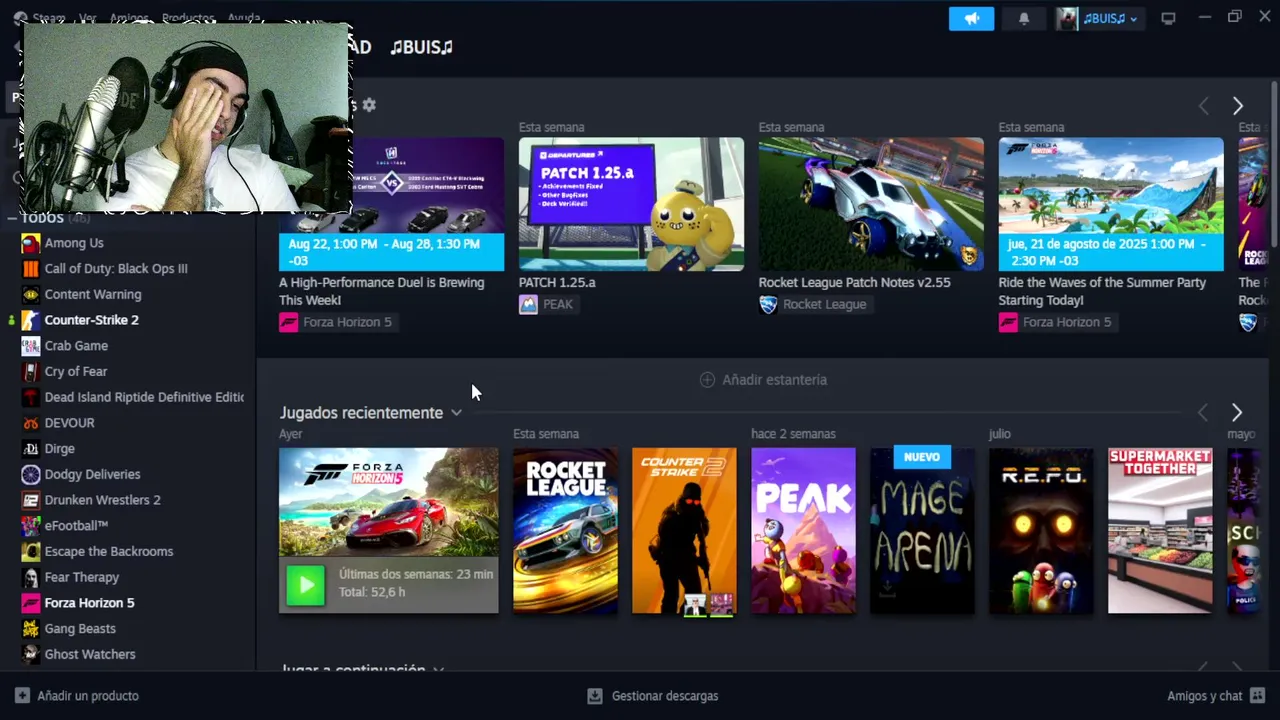Go to next page of news shelf
This screenshot has width=1280, height=720.
[1238, 106]
